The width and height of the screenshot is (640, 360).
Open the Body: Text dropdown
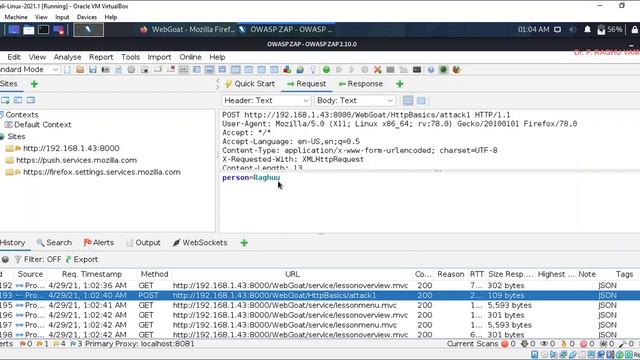point(354,100)
